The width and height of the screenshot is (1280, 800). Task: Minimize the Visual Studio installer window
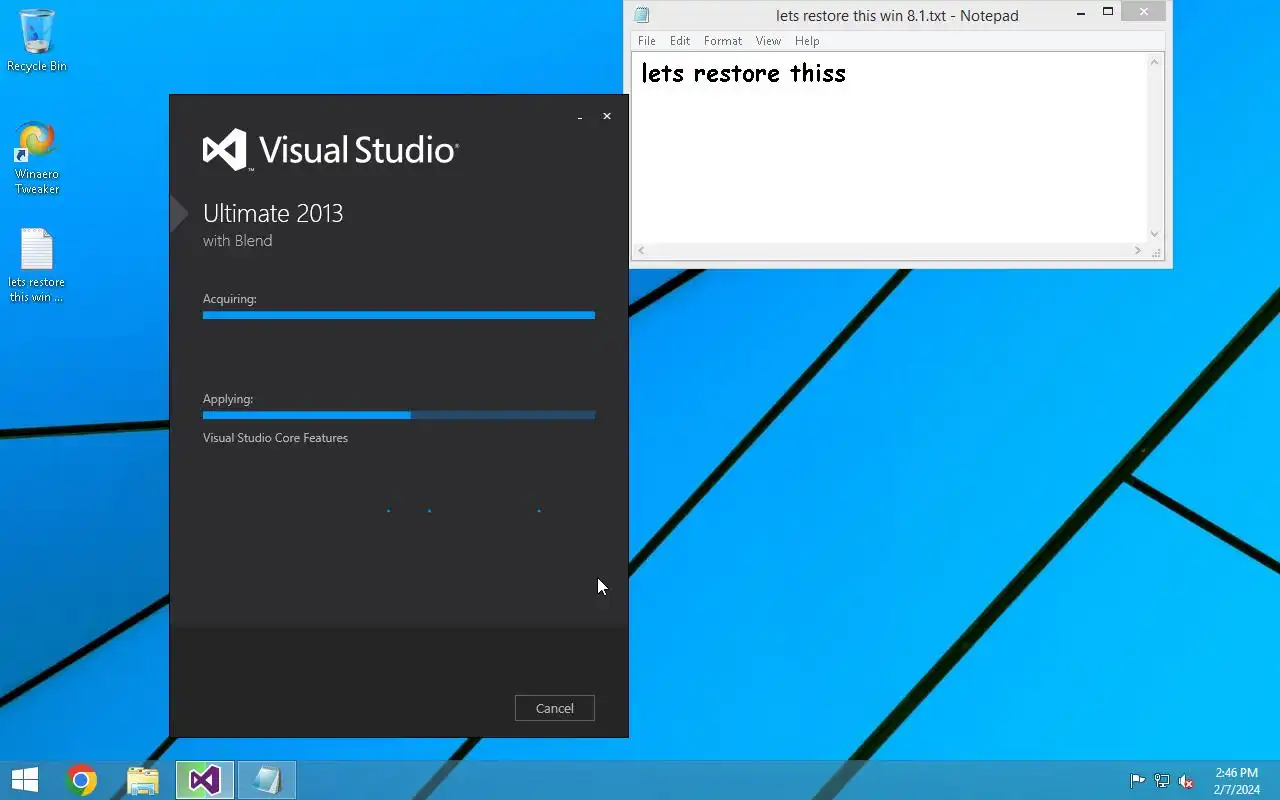click(580, 117)
